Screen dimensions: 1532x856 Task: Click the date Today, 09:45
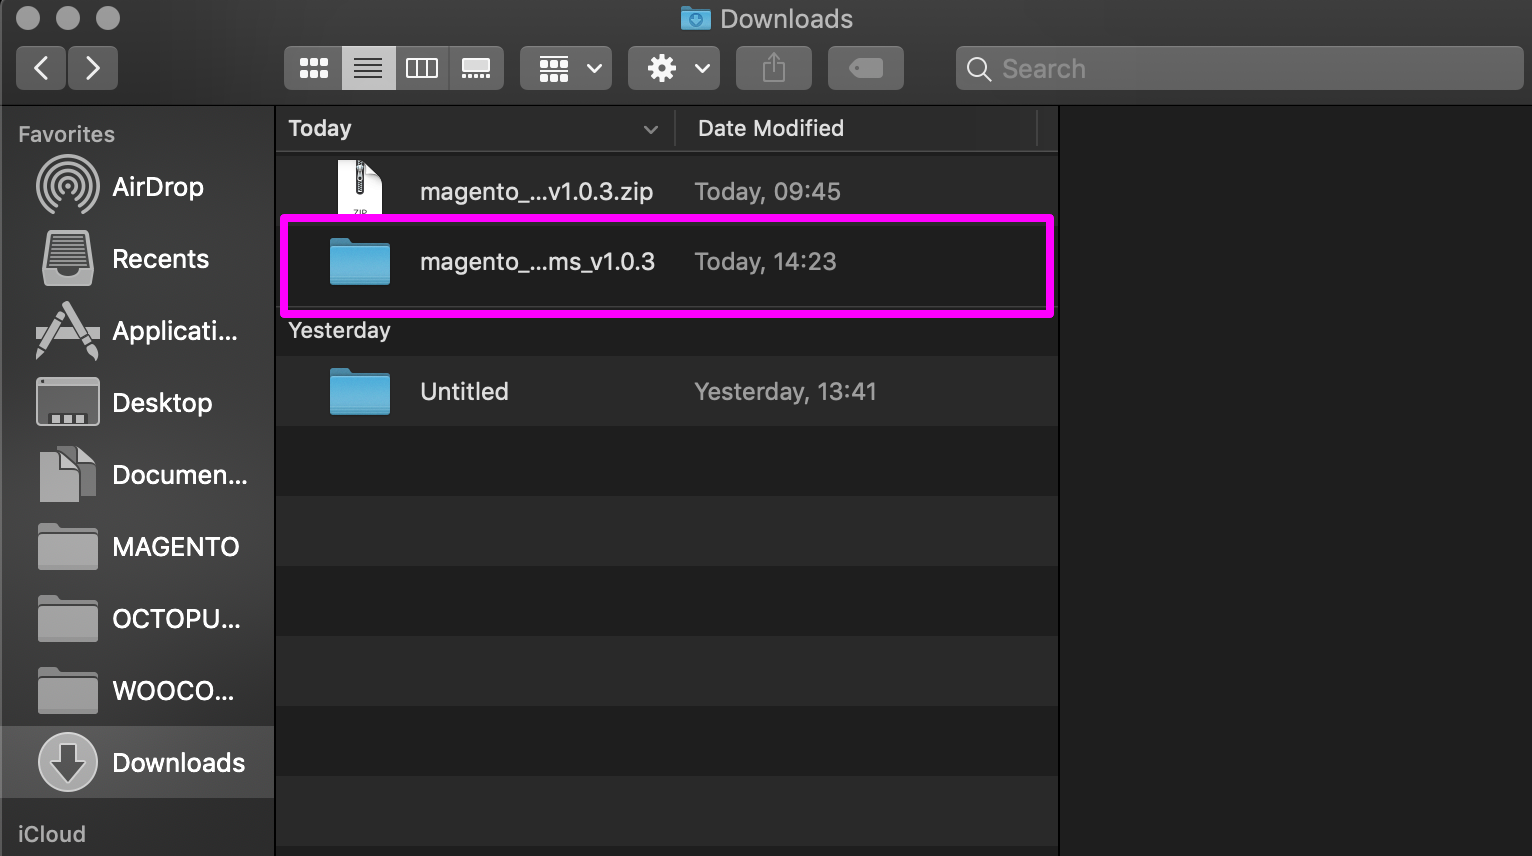point(767,191)
